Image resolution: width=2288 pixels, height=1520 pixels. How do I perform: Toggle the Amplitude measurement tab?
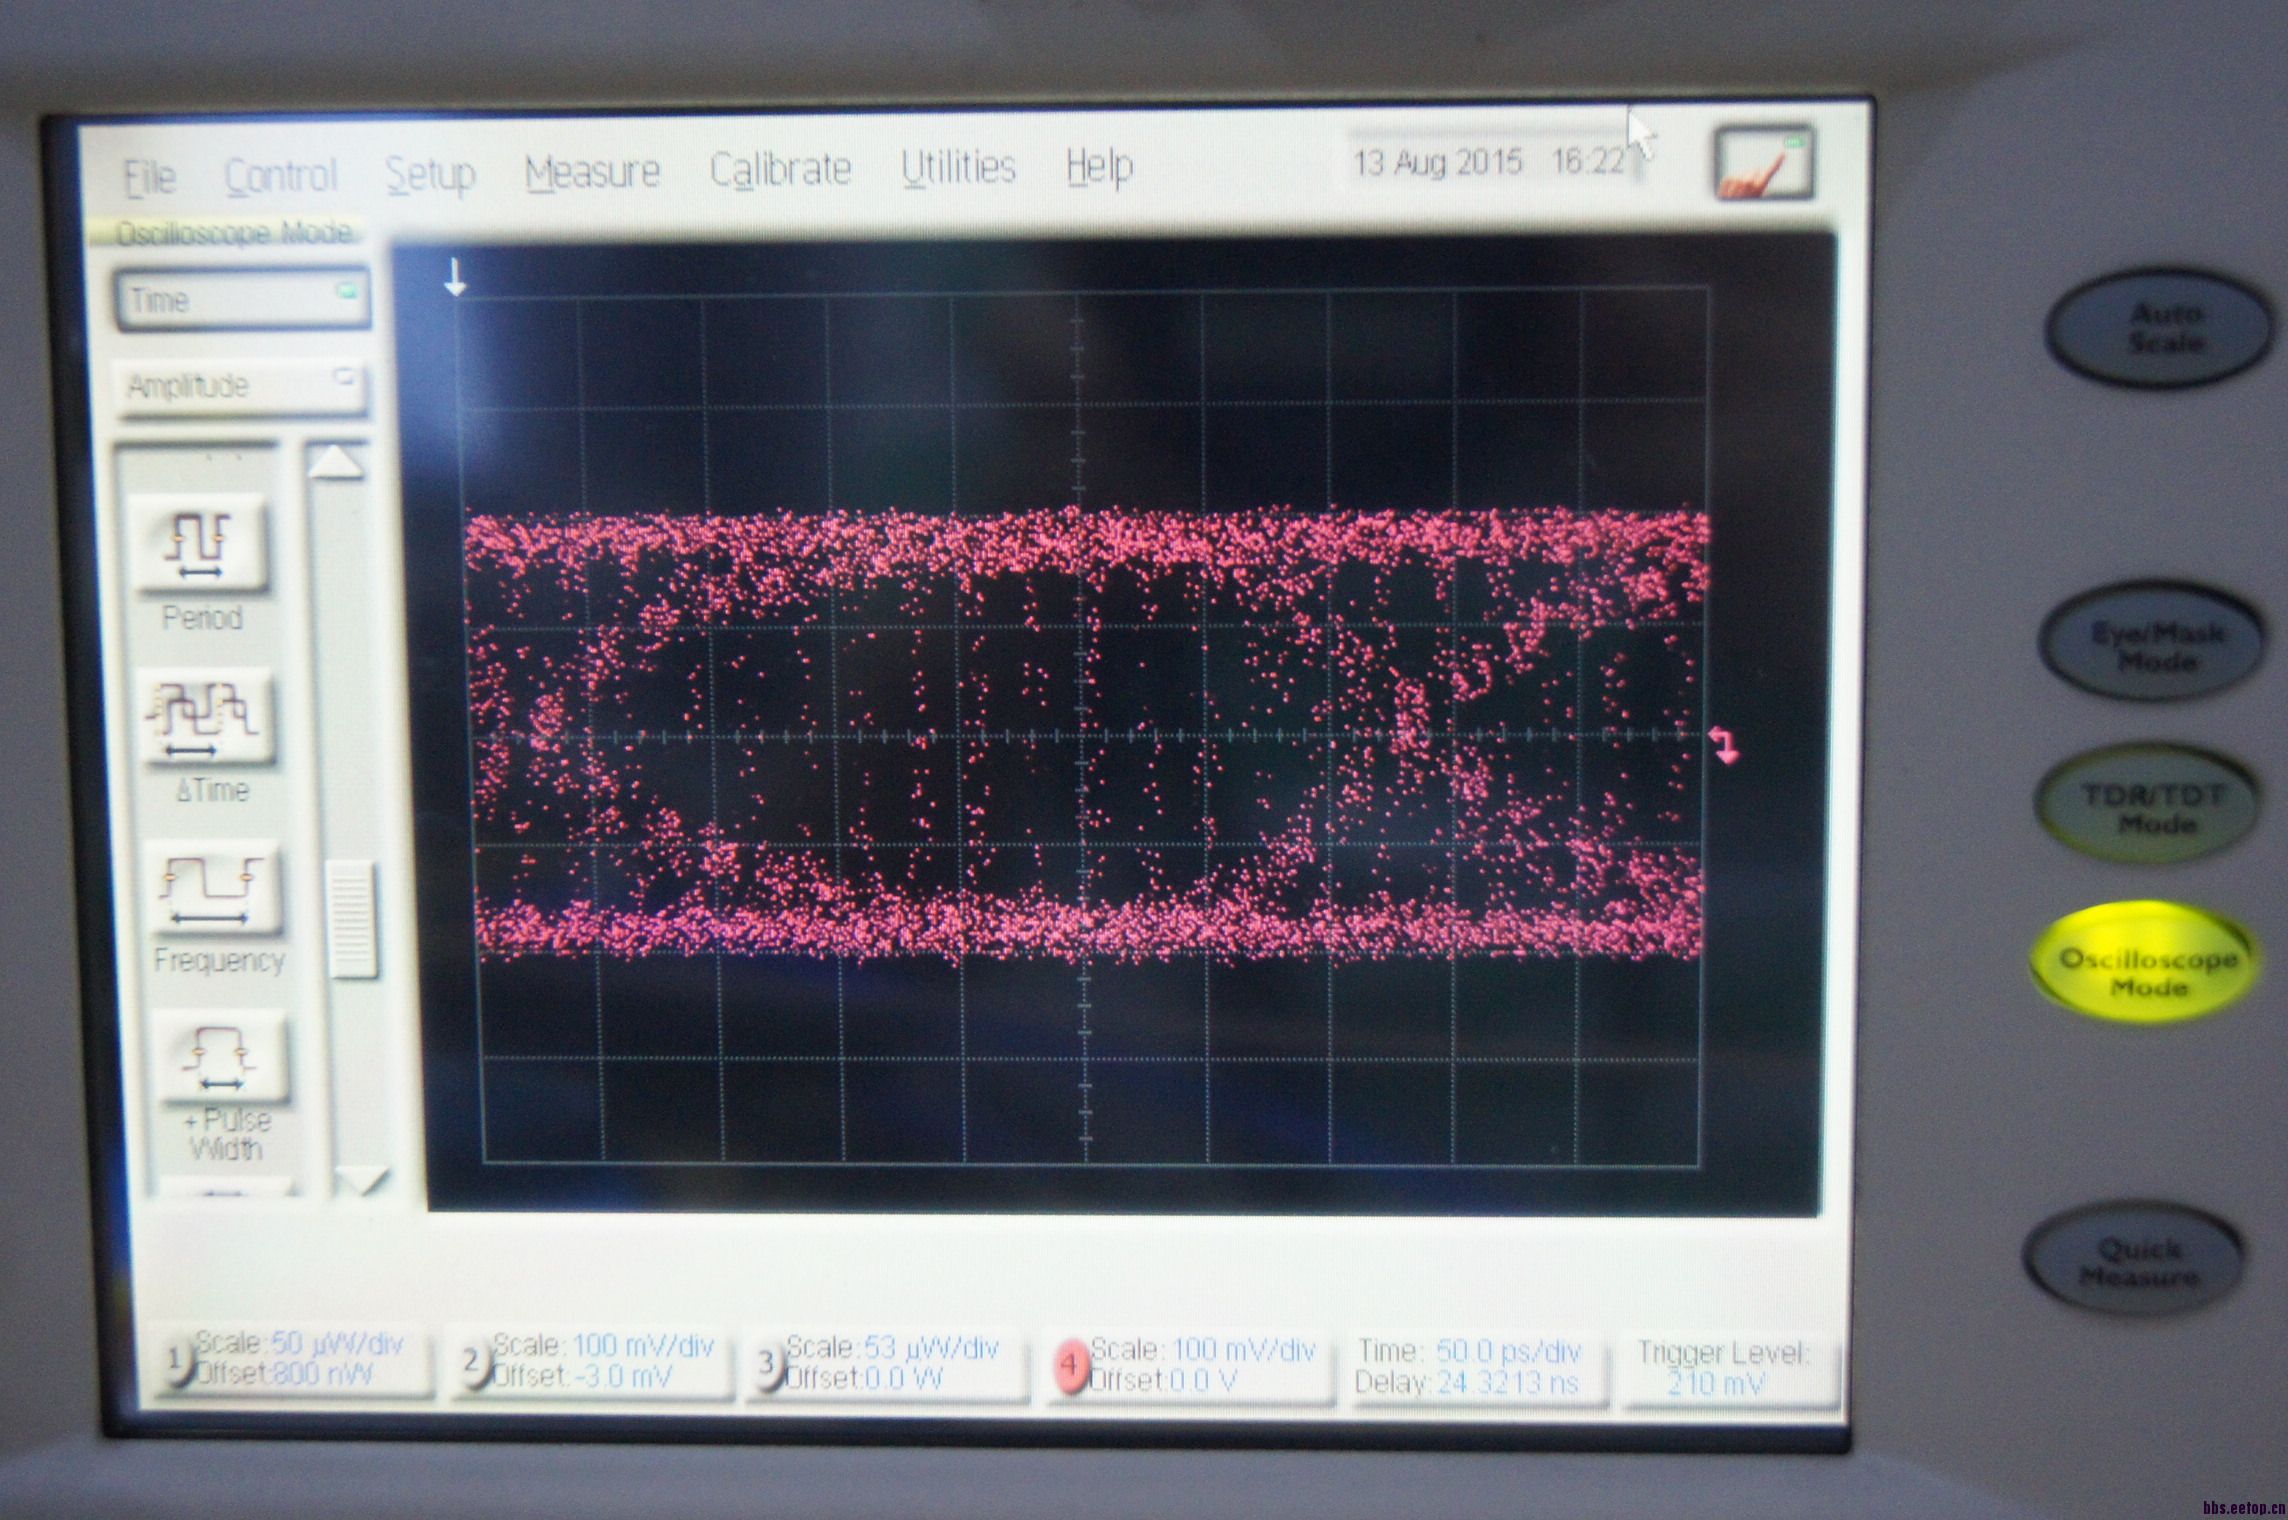[239, 386]
